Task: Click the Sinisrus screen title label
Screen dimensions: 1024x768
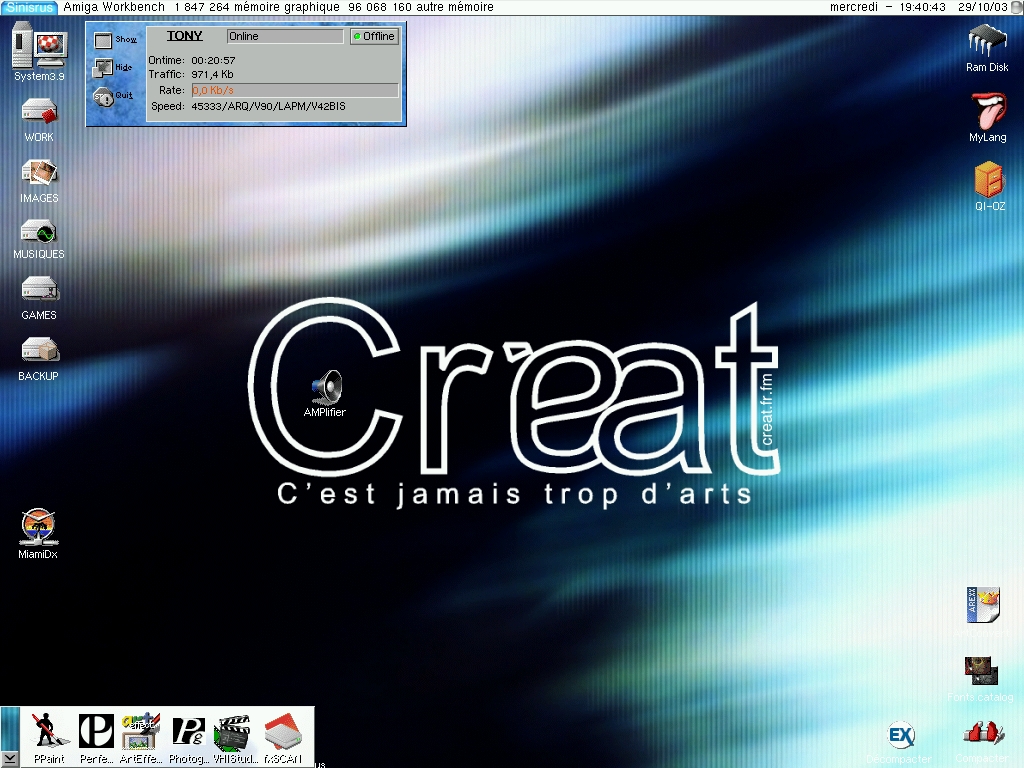Action: pos(29,7)
